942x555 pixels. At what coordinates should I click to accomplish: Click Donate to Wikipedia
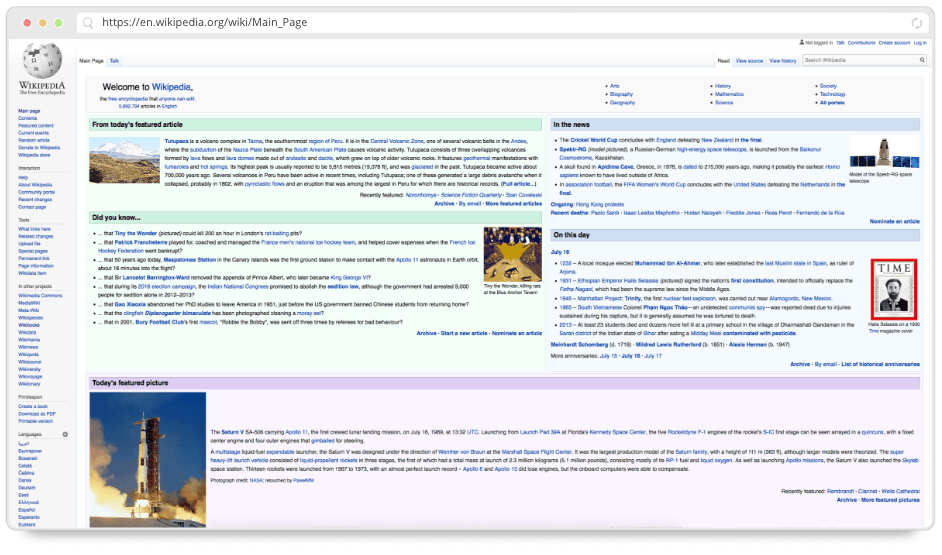(38, 147)
